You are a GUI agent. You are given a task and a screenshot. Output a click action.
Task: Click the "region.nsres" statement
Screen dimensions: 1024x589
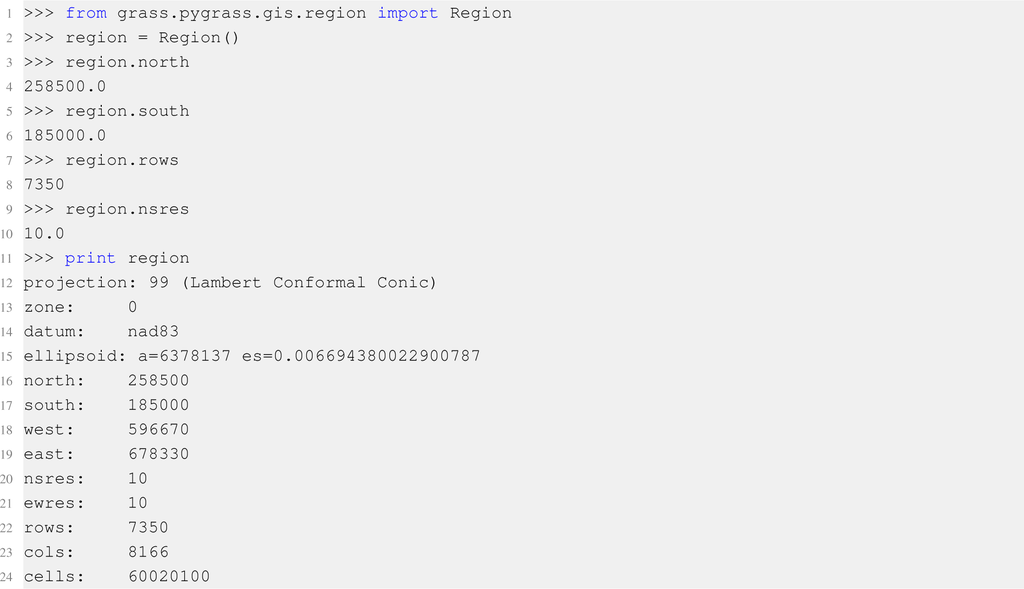[x=127, y=209]
